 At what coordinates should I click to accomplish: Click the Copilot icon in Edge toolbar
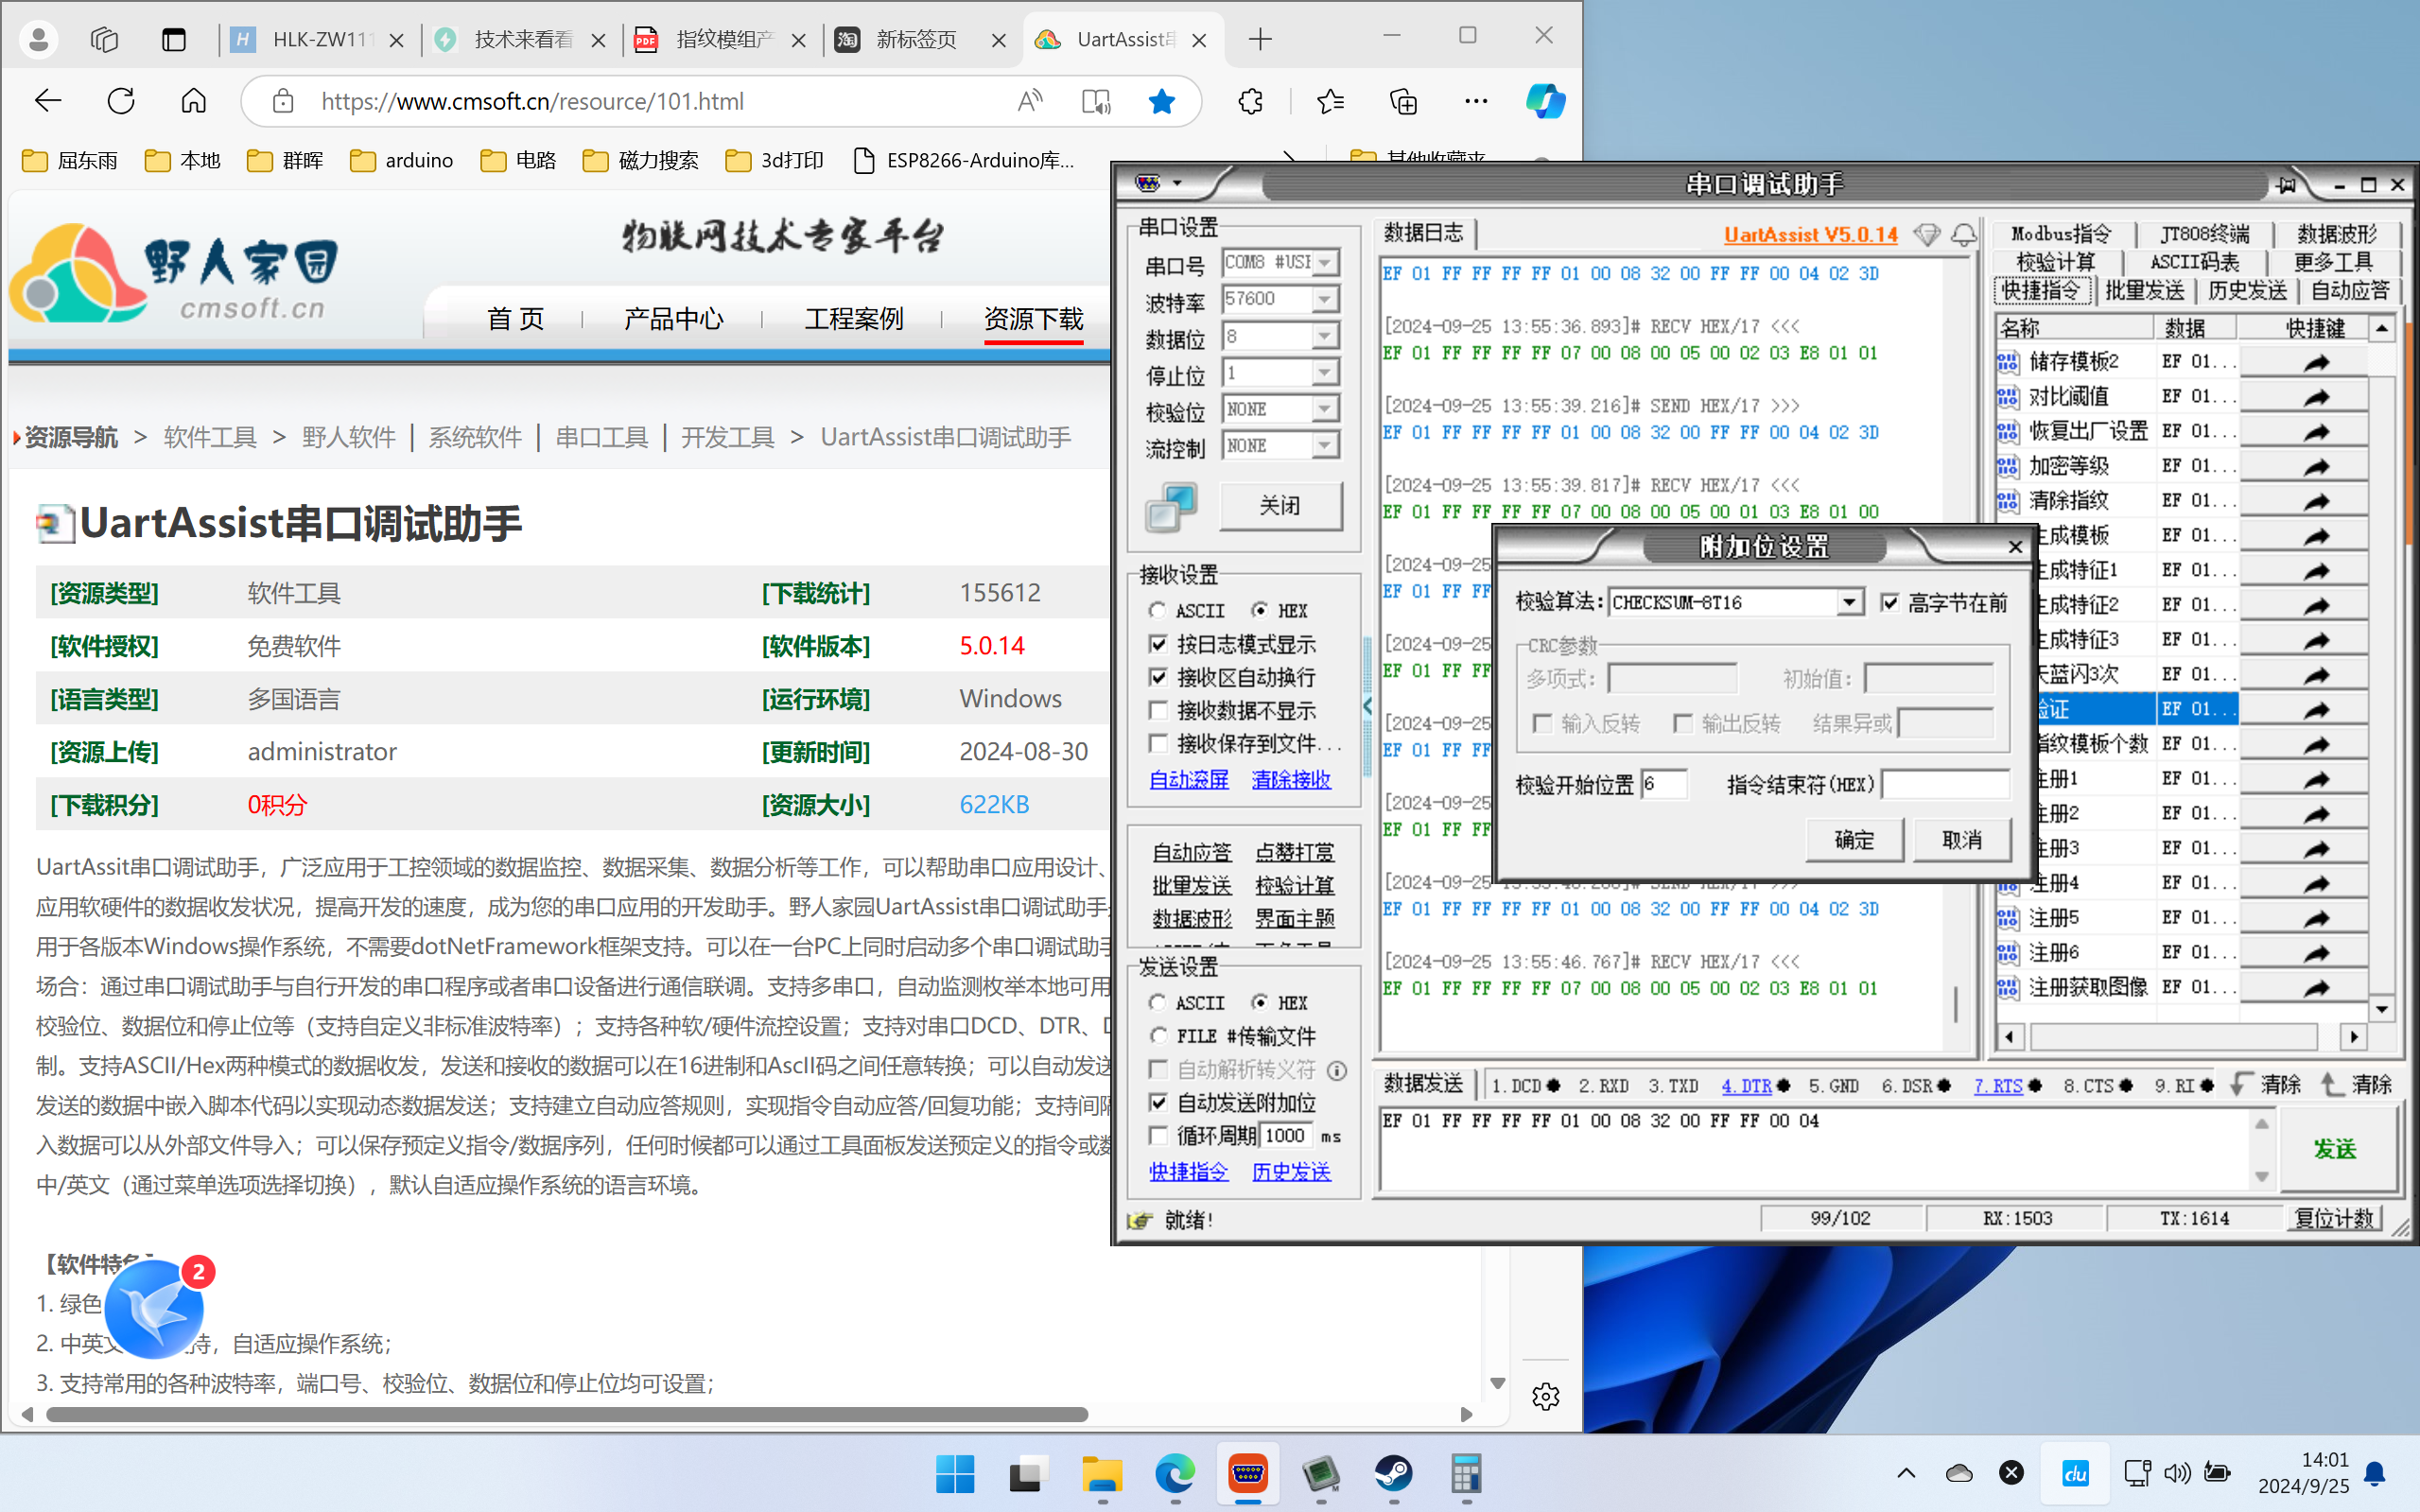1545,101
